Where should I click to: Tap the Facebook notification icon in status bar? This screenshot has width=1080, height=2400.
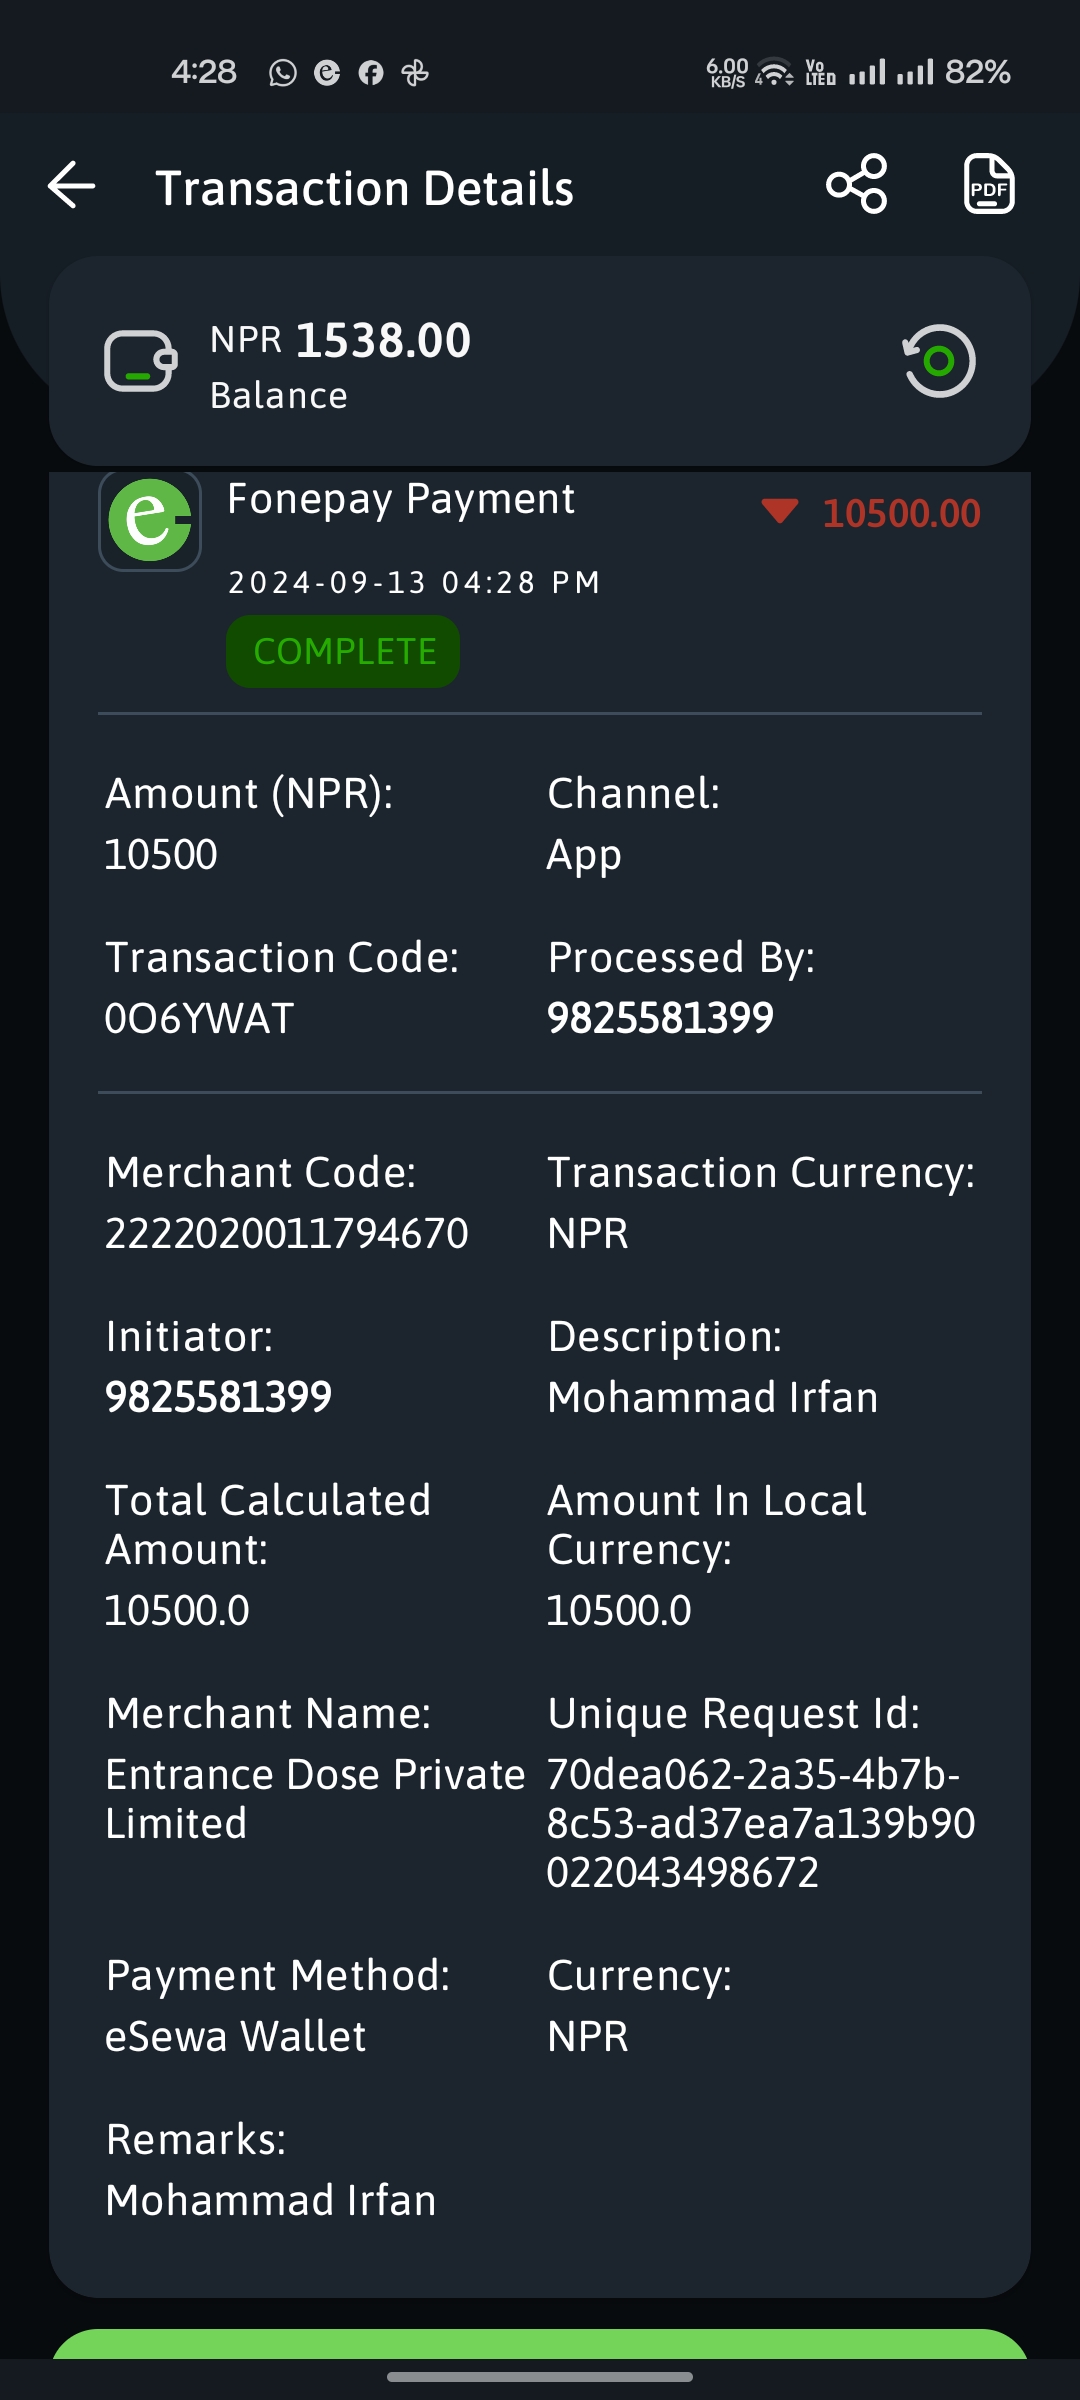click(x=371, y=73)
